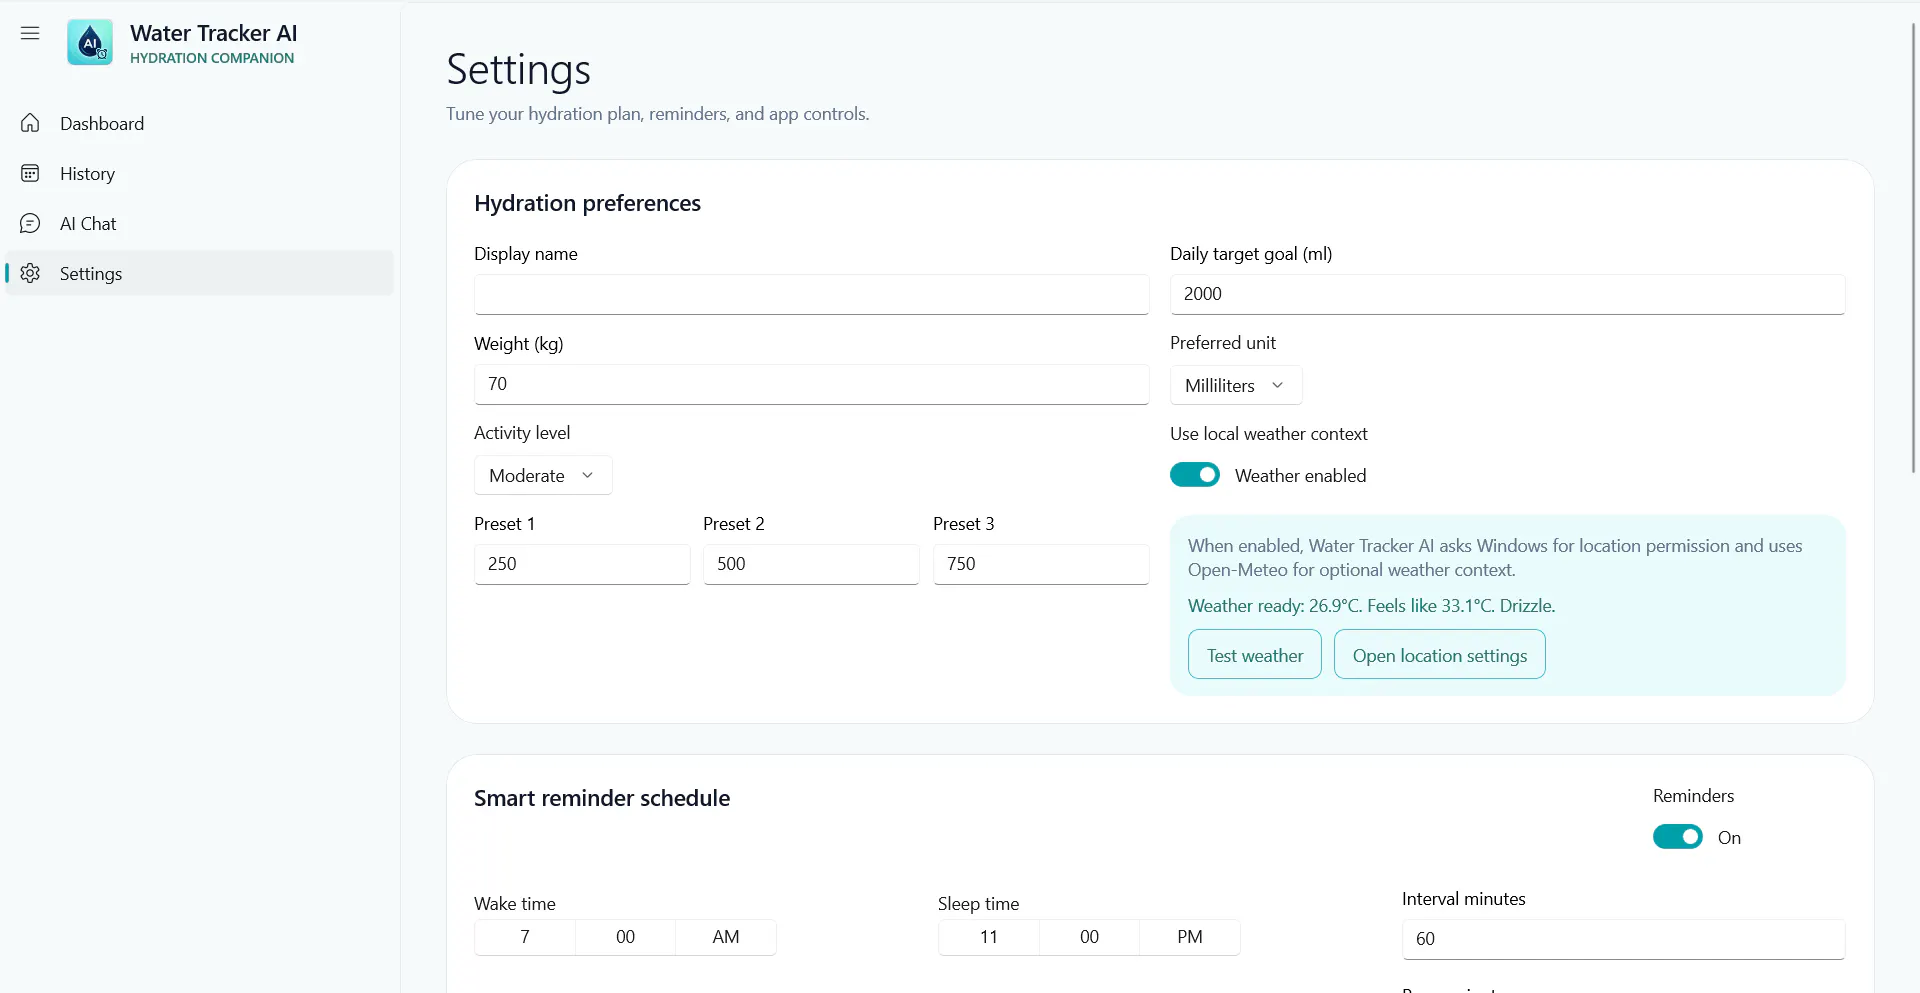Viewport: 1920px width, 993px height.
Task: Turn off the Reminders switch
Action: pyautogui.click(x=1678, y=837)
